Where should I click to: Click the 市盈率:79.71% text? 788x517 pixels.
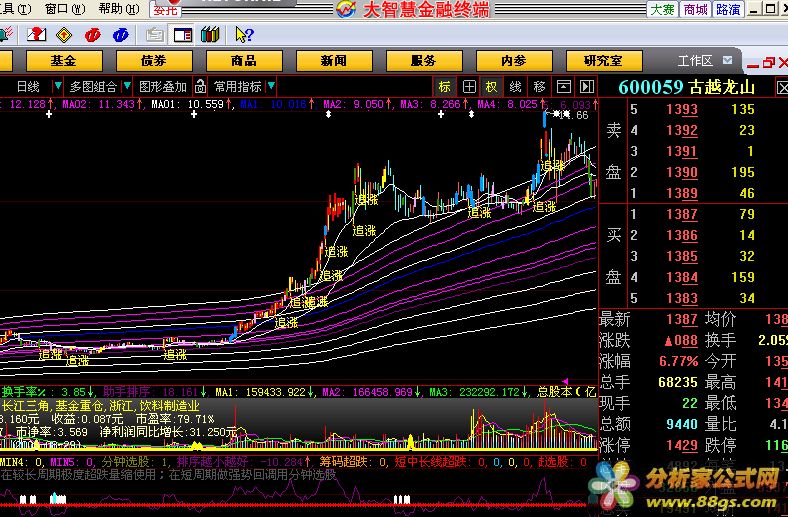[x=175, y=419]
